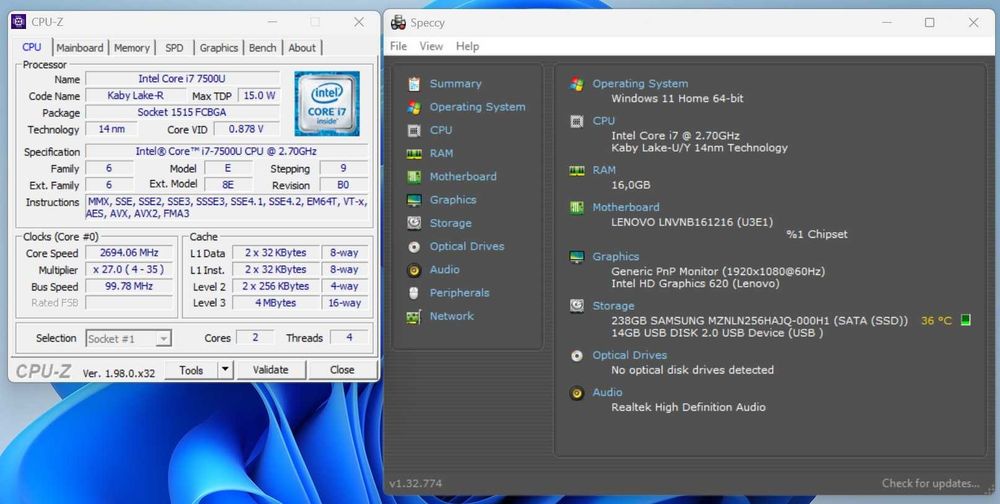Open the View menu in Speccy
Screen dimensions: 1000x504
431,47
